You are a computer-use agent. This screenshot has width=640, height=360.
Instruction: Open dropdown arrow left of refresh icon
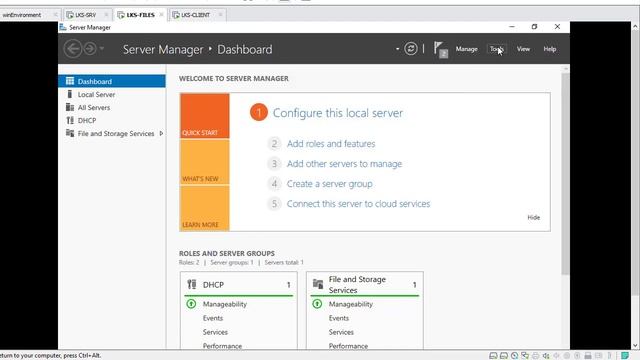tap(397, 49)
